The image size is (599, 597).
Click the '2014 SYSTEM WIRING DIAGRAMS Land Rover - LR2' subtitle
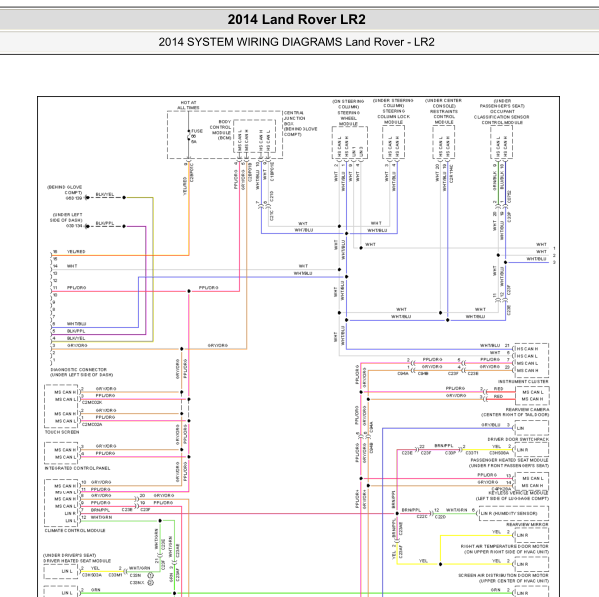[x=296, y=42]
